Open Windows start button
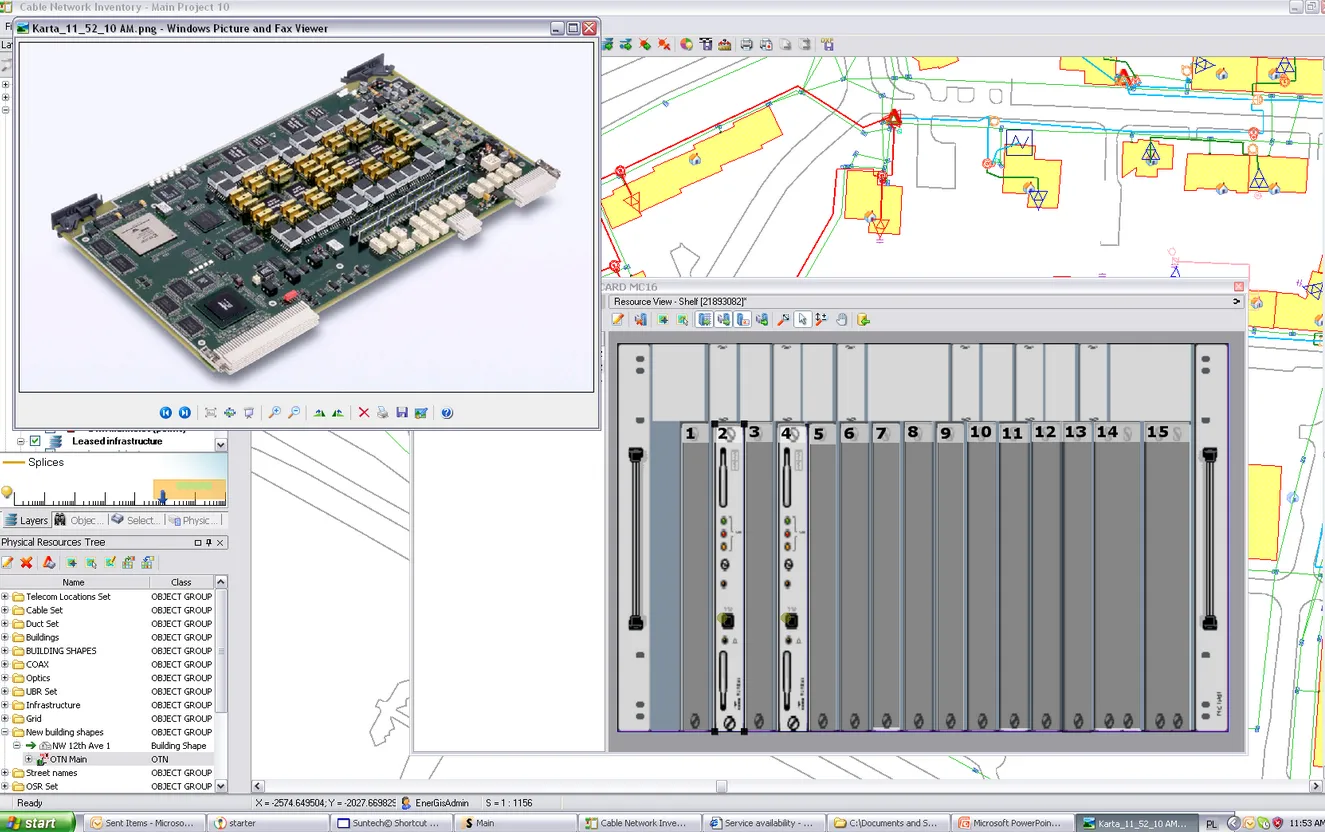This screenshot has height=832, width=1325. 38,823
